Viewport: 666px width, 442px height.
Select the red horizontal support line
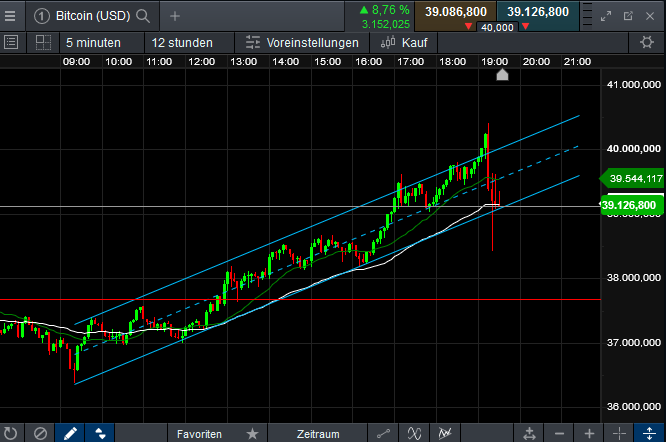[x=300, y=300]
